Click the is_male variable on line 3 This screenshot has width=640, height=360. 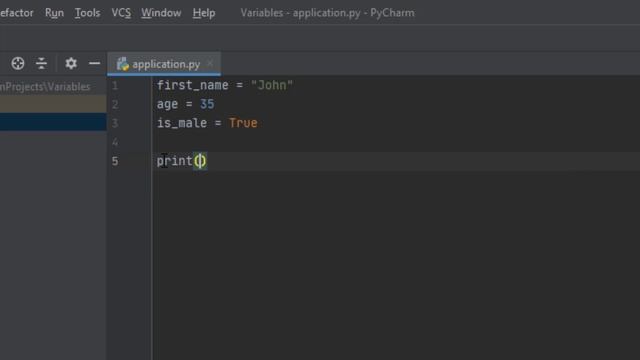point(182,123)
